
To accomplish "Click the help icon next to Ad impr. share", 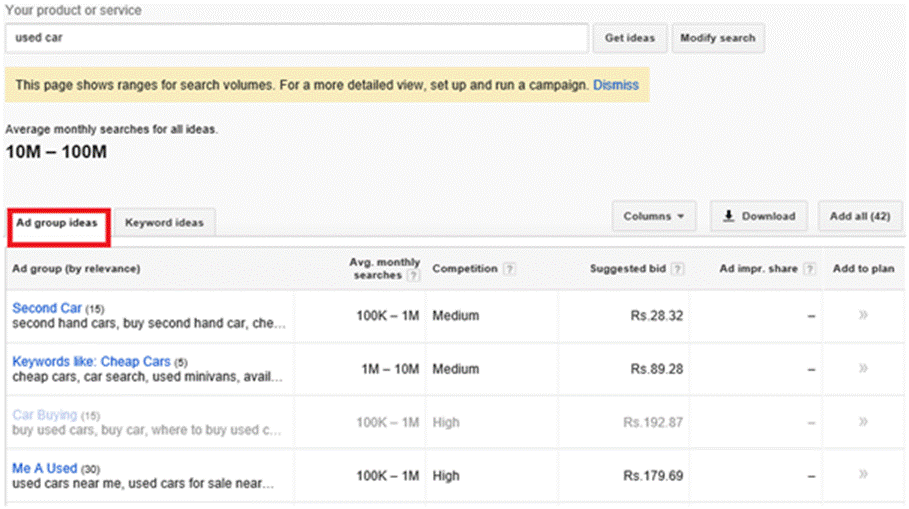I will tap(809, 269).
